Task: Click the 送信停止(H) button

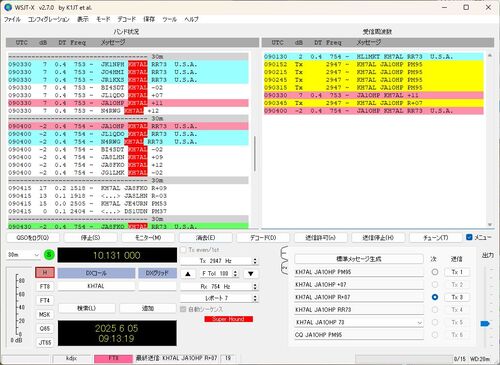Action: pyautogui.click(x=378, y=238)
